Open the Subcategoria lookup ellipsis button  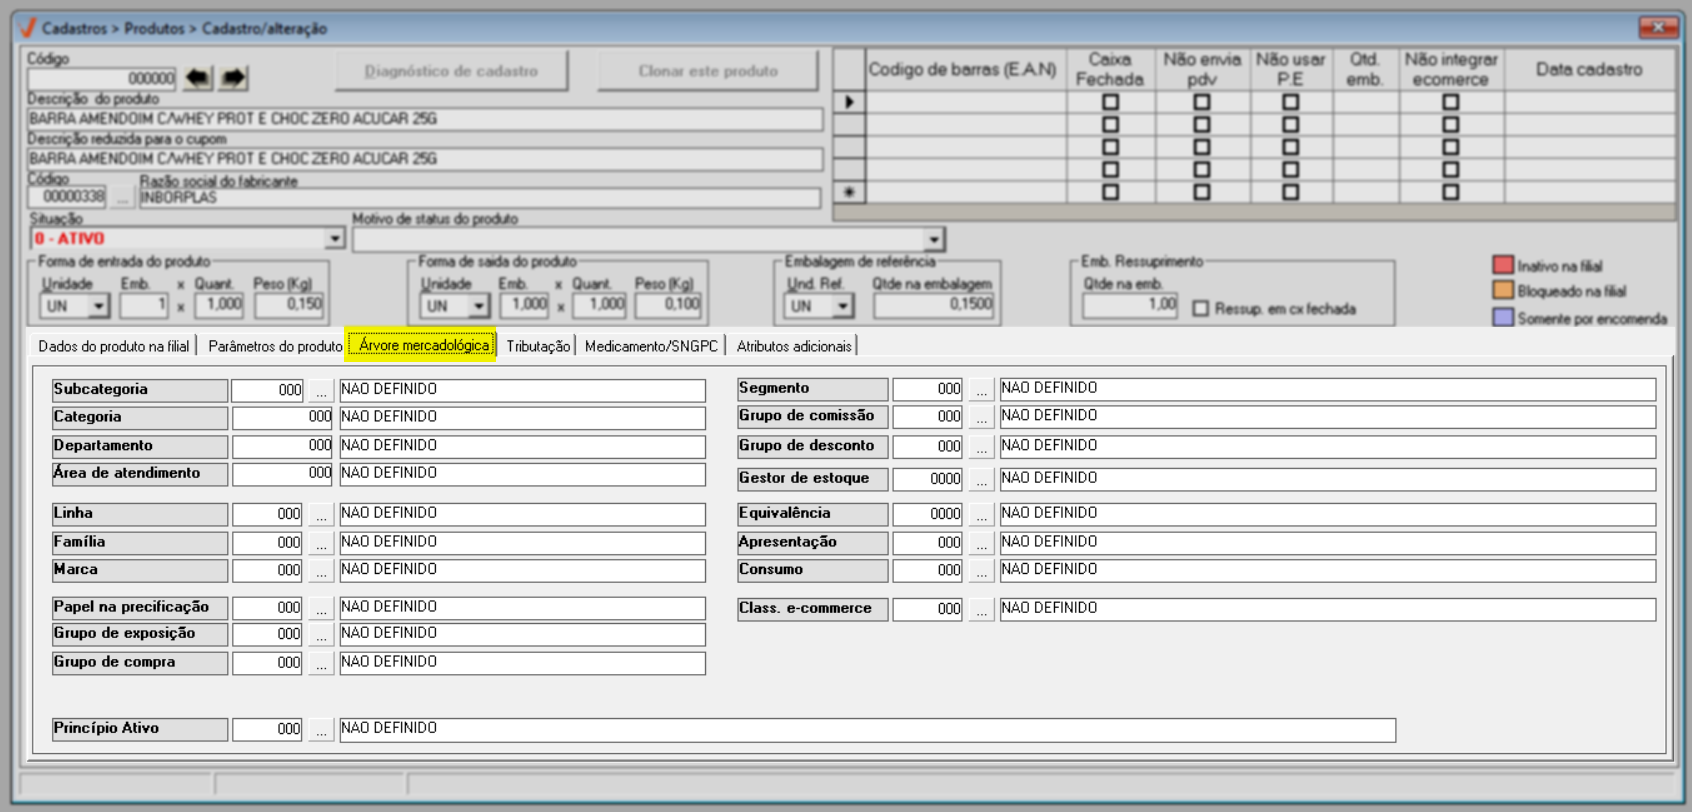point(321,391)
